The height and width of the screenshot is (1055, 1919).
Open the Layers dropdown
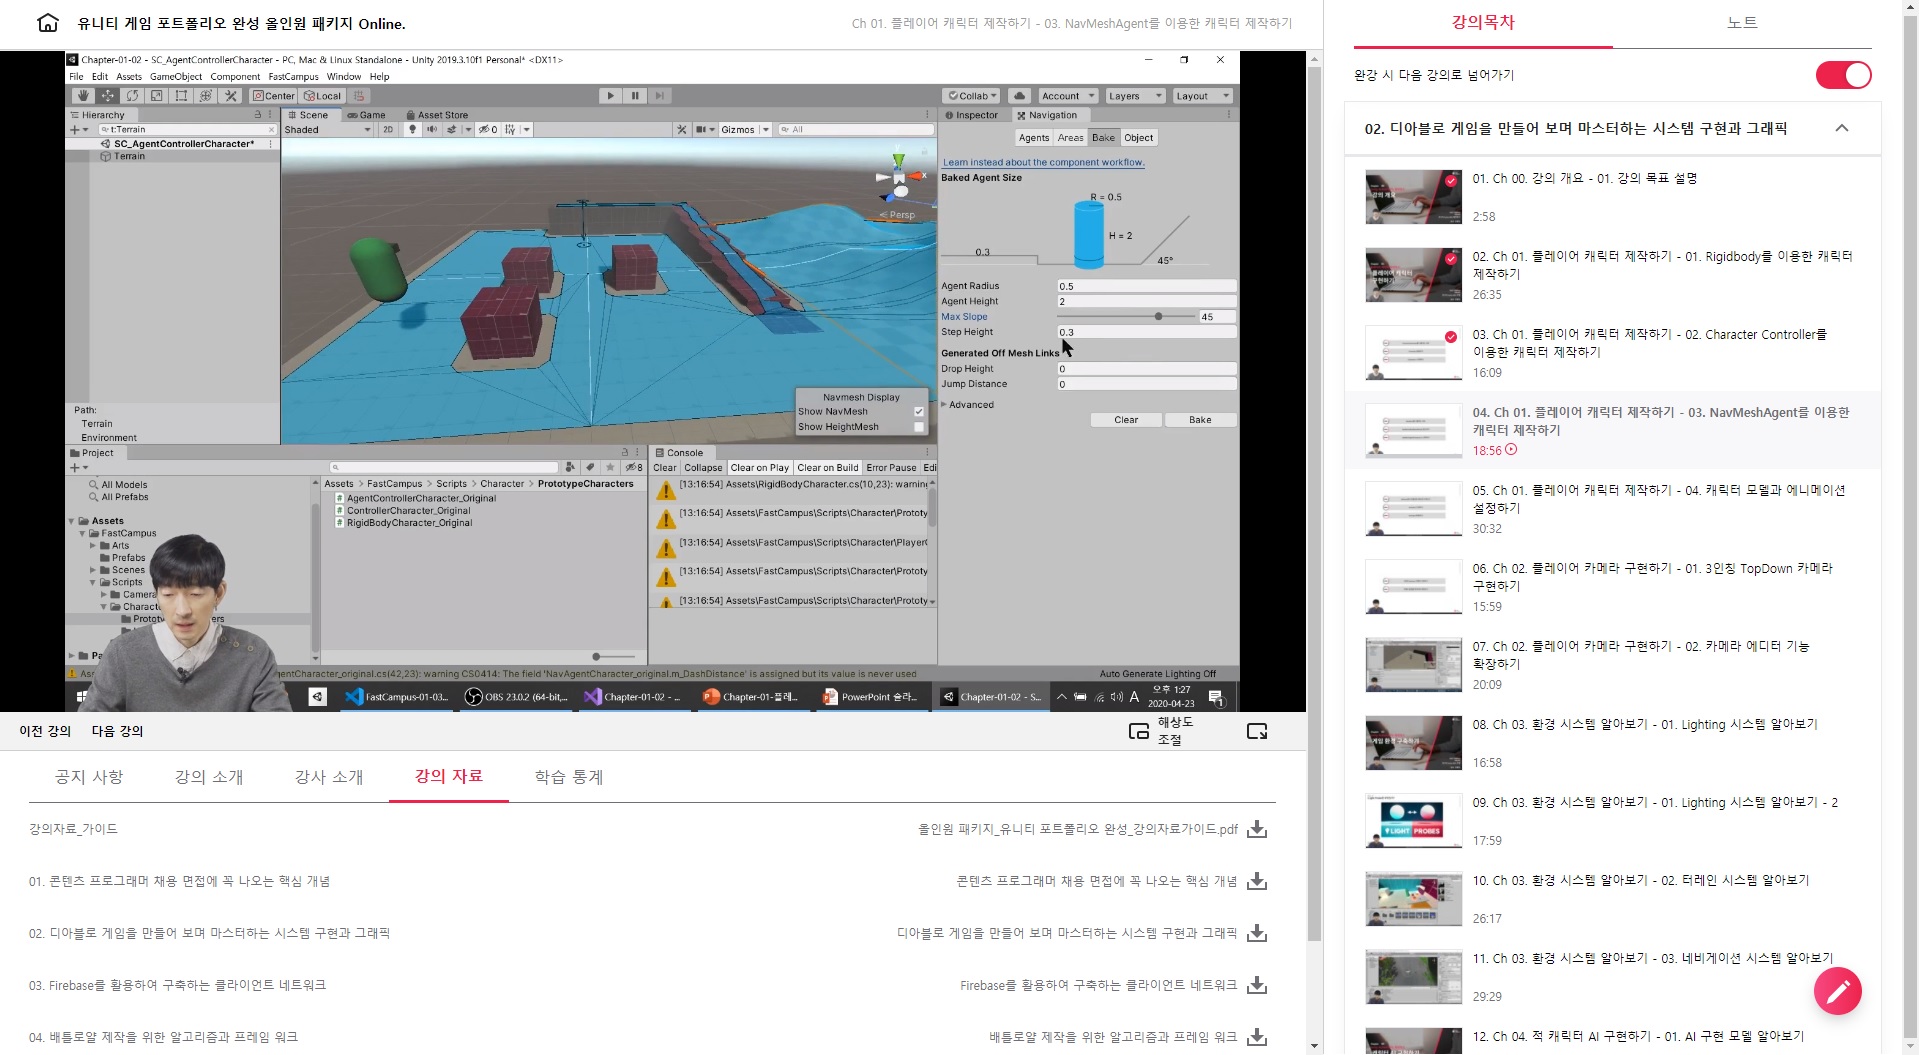point(1134,96)
